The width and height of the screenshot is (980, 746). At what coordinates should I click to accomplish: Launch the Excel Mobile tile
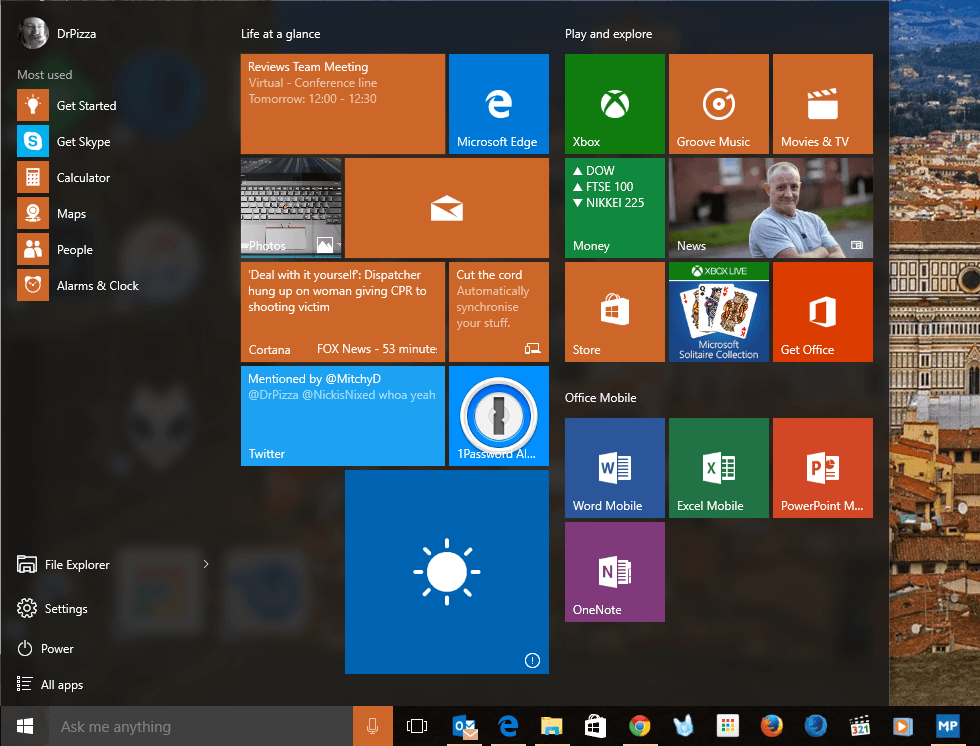(719, 468)
